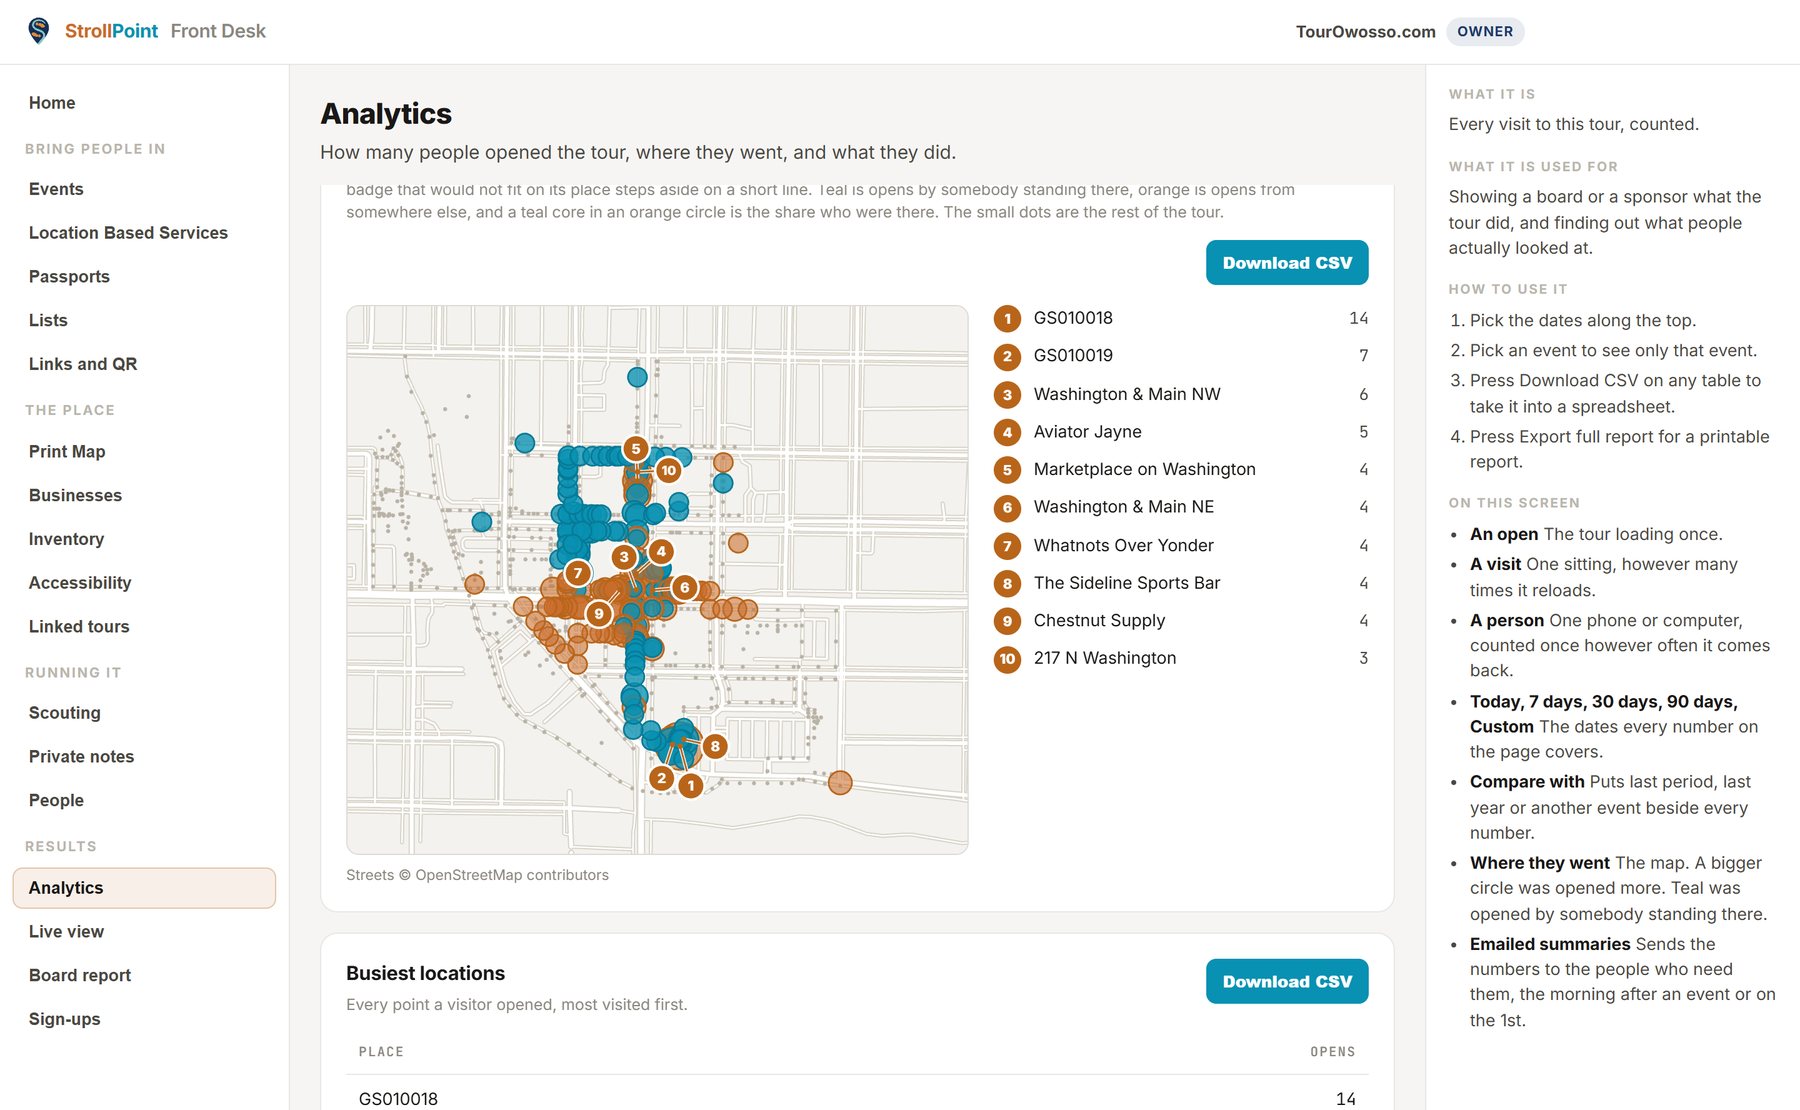1800x1110 pixels.
Task: Click legend badge 1 beside GS010018
Action: [1007, 319]
